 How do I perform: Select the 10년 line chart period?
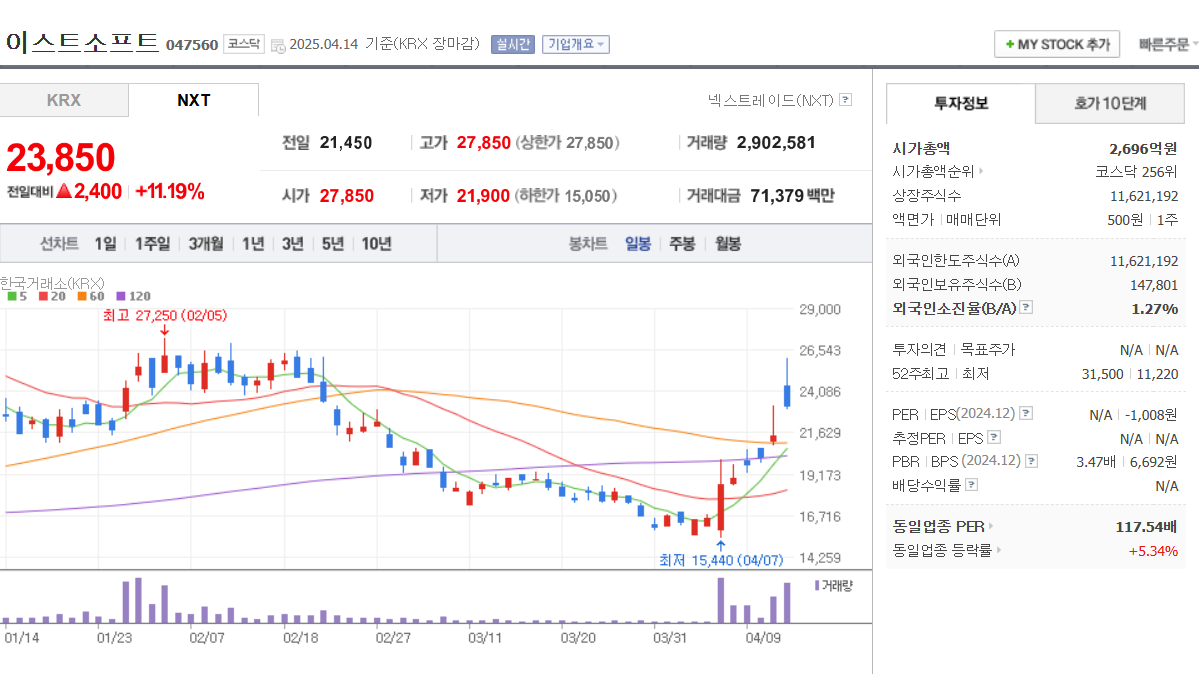[376, 244]
